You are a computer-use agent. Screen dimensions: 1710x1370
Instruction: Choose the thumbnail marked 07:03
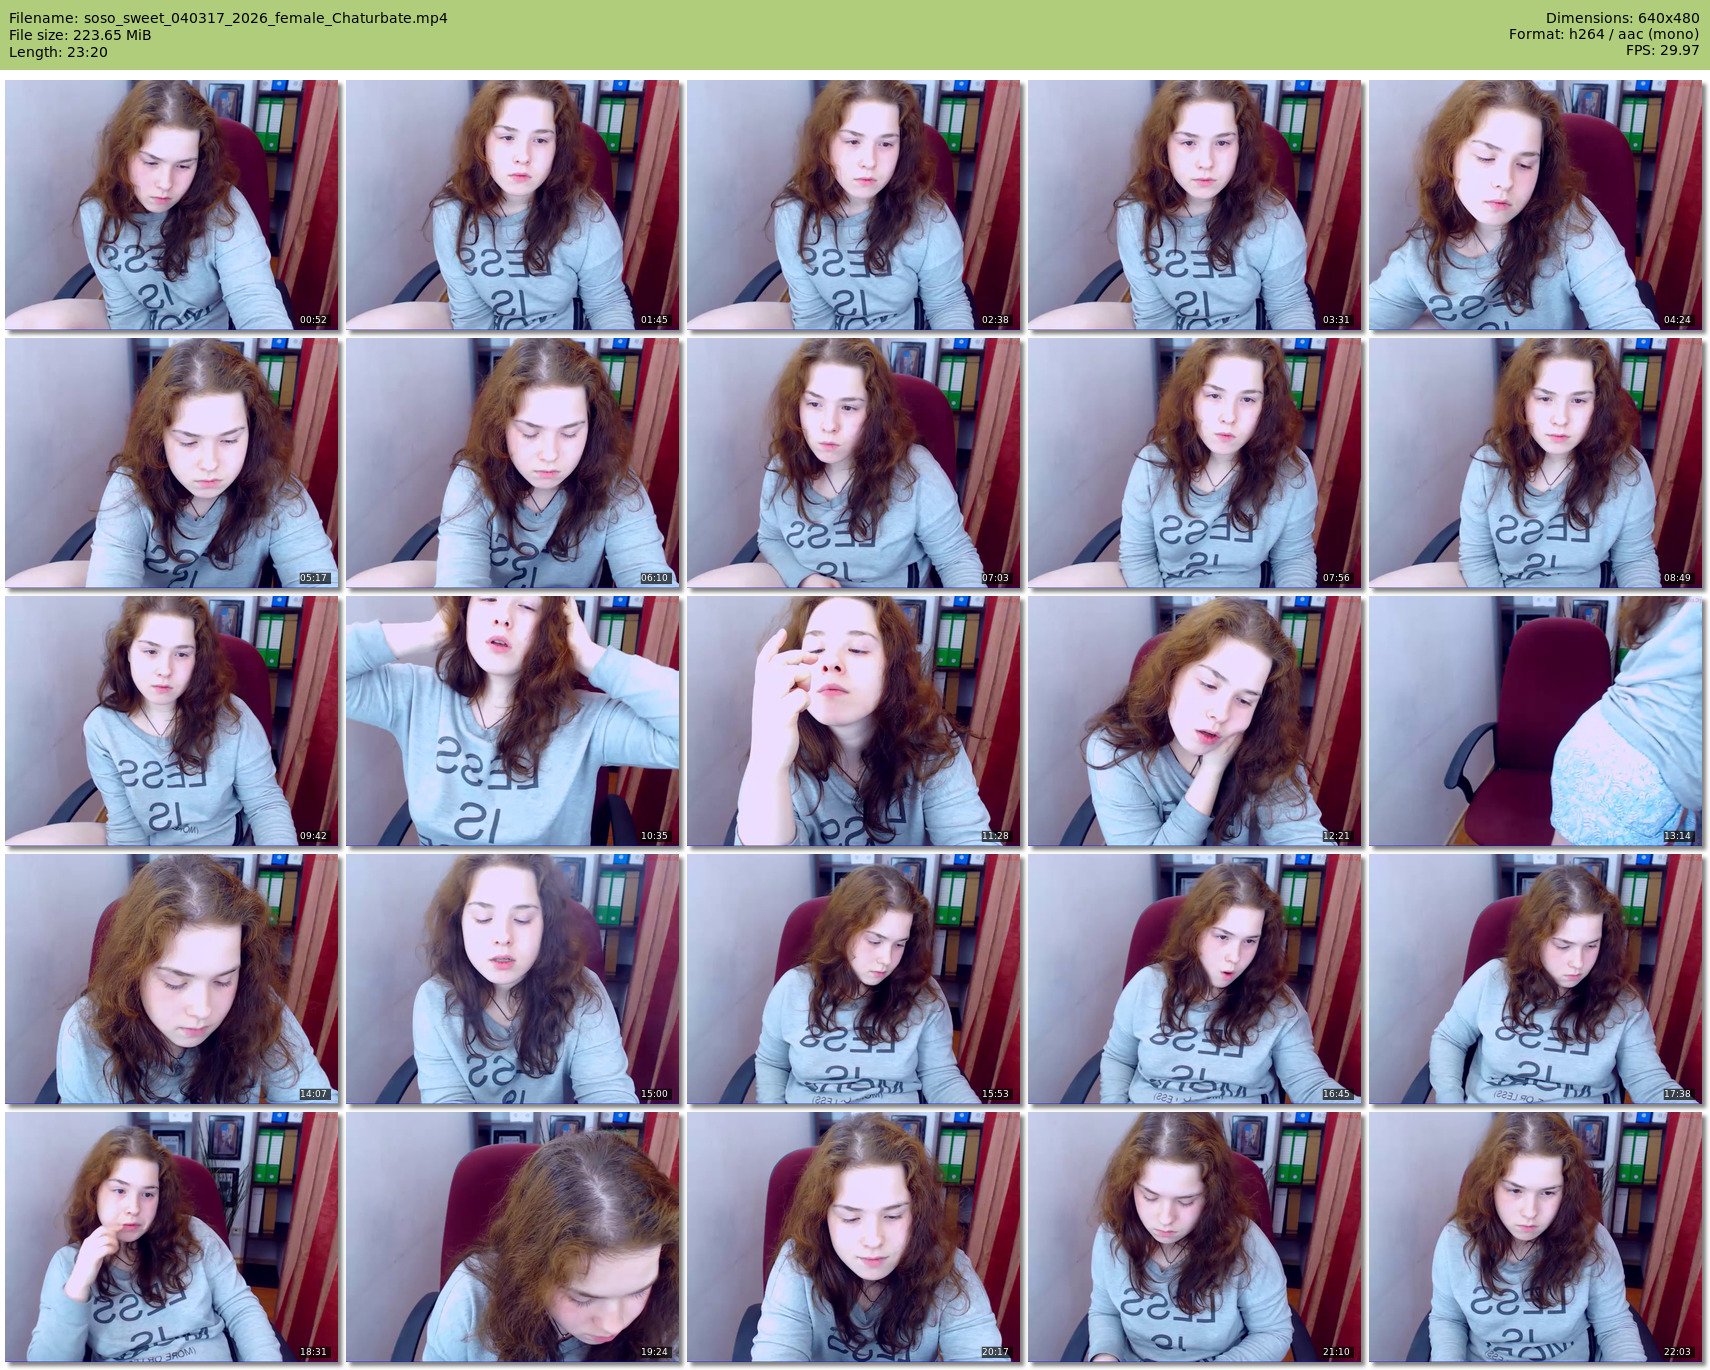pos(854,463)
